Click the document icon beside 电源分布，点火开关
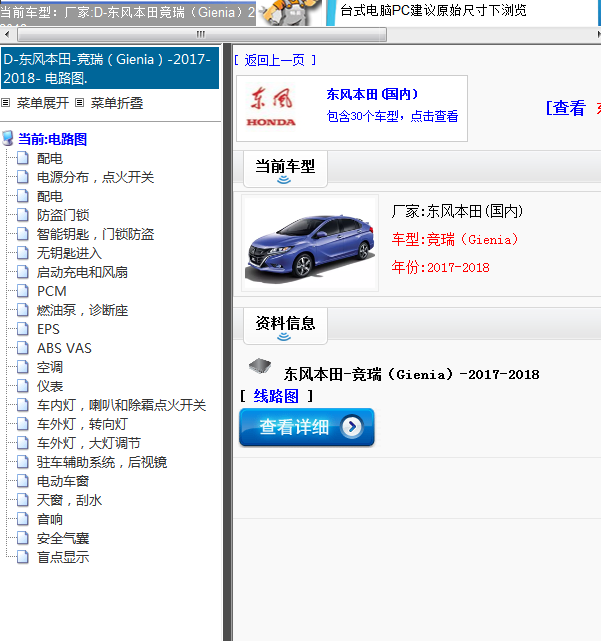This screenshot has width=601, height=641. 22,177
